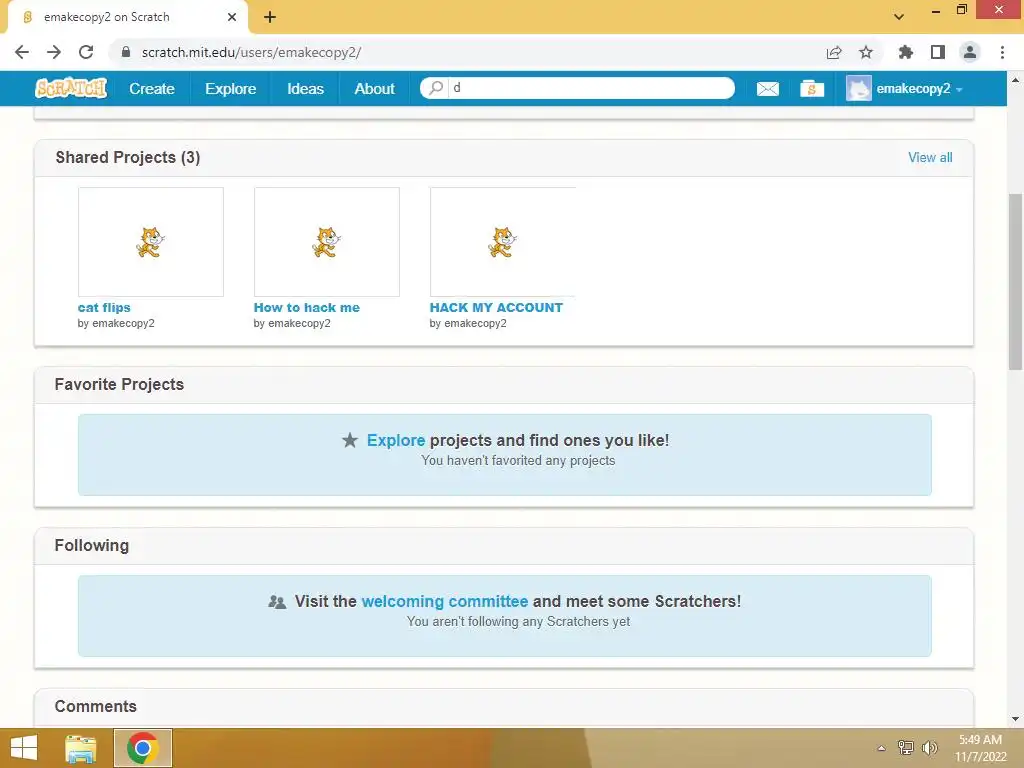Click the volume speaker tray icon

click(x=929, y=748)
